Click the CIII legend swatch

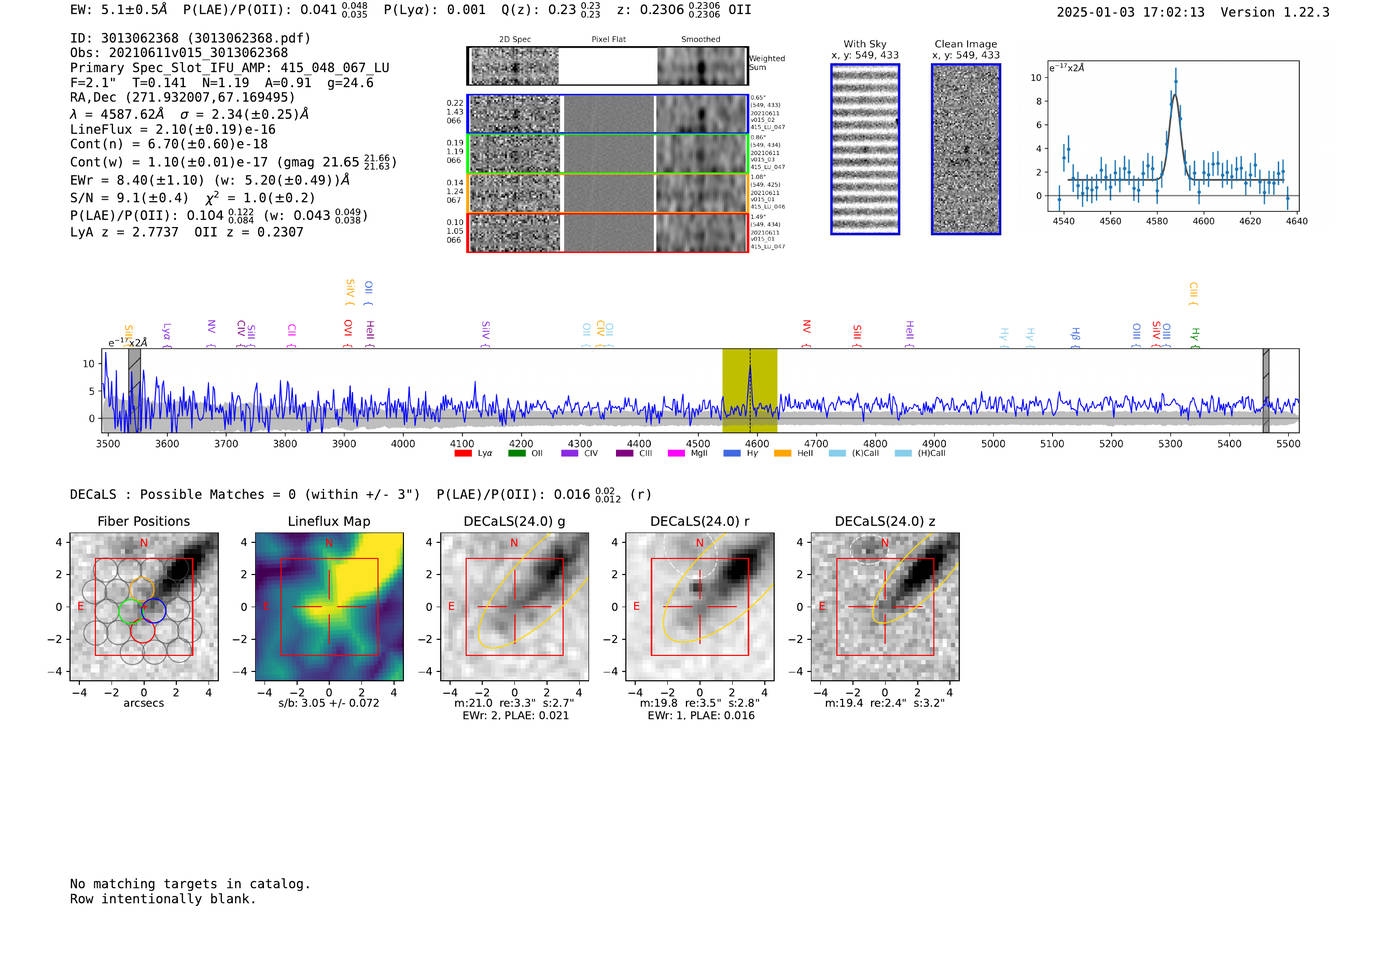pos(624,454)
